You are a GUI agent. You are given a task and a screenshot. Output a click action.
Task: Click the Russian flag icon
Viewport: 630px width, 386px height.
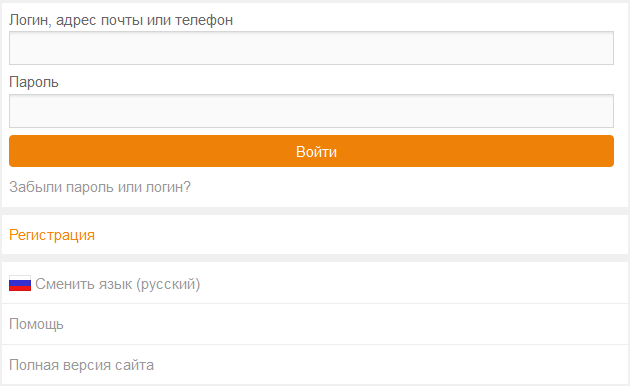pos(20,284)
